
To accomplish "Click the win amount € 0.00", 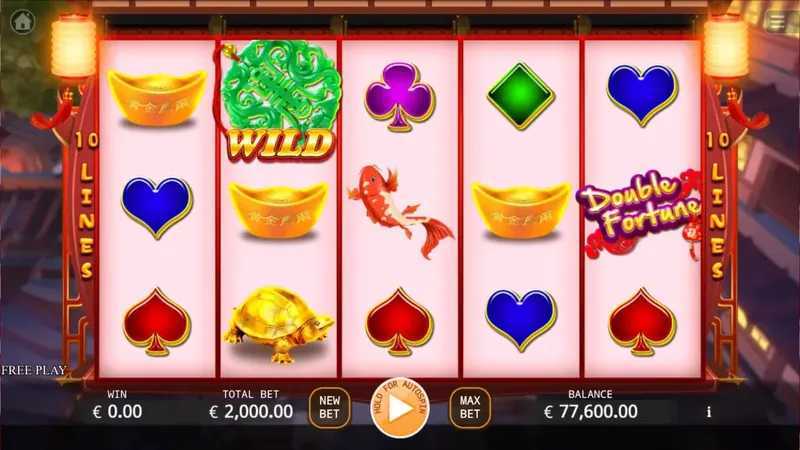I will point(117,411).
